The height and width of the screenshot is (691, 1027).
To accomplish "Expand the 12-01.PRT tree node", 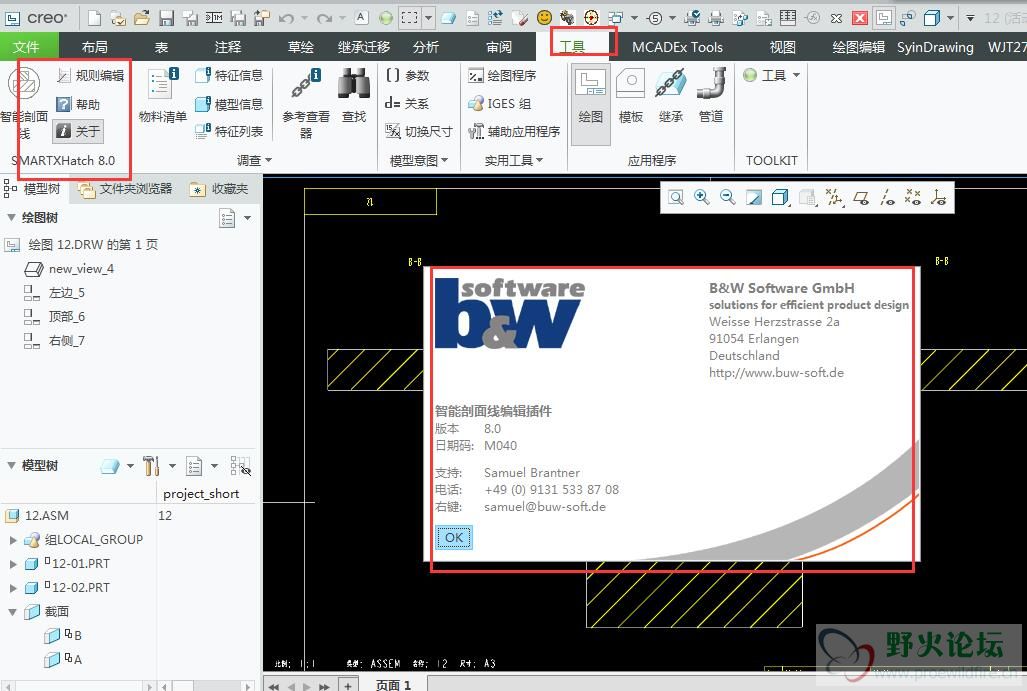I will [12, 564].
